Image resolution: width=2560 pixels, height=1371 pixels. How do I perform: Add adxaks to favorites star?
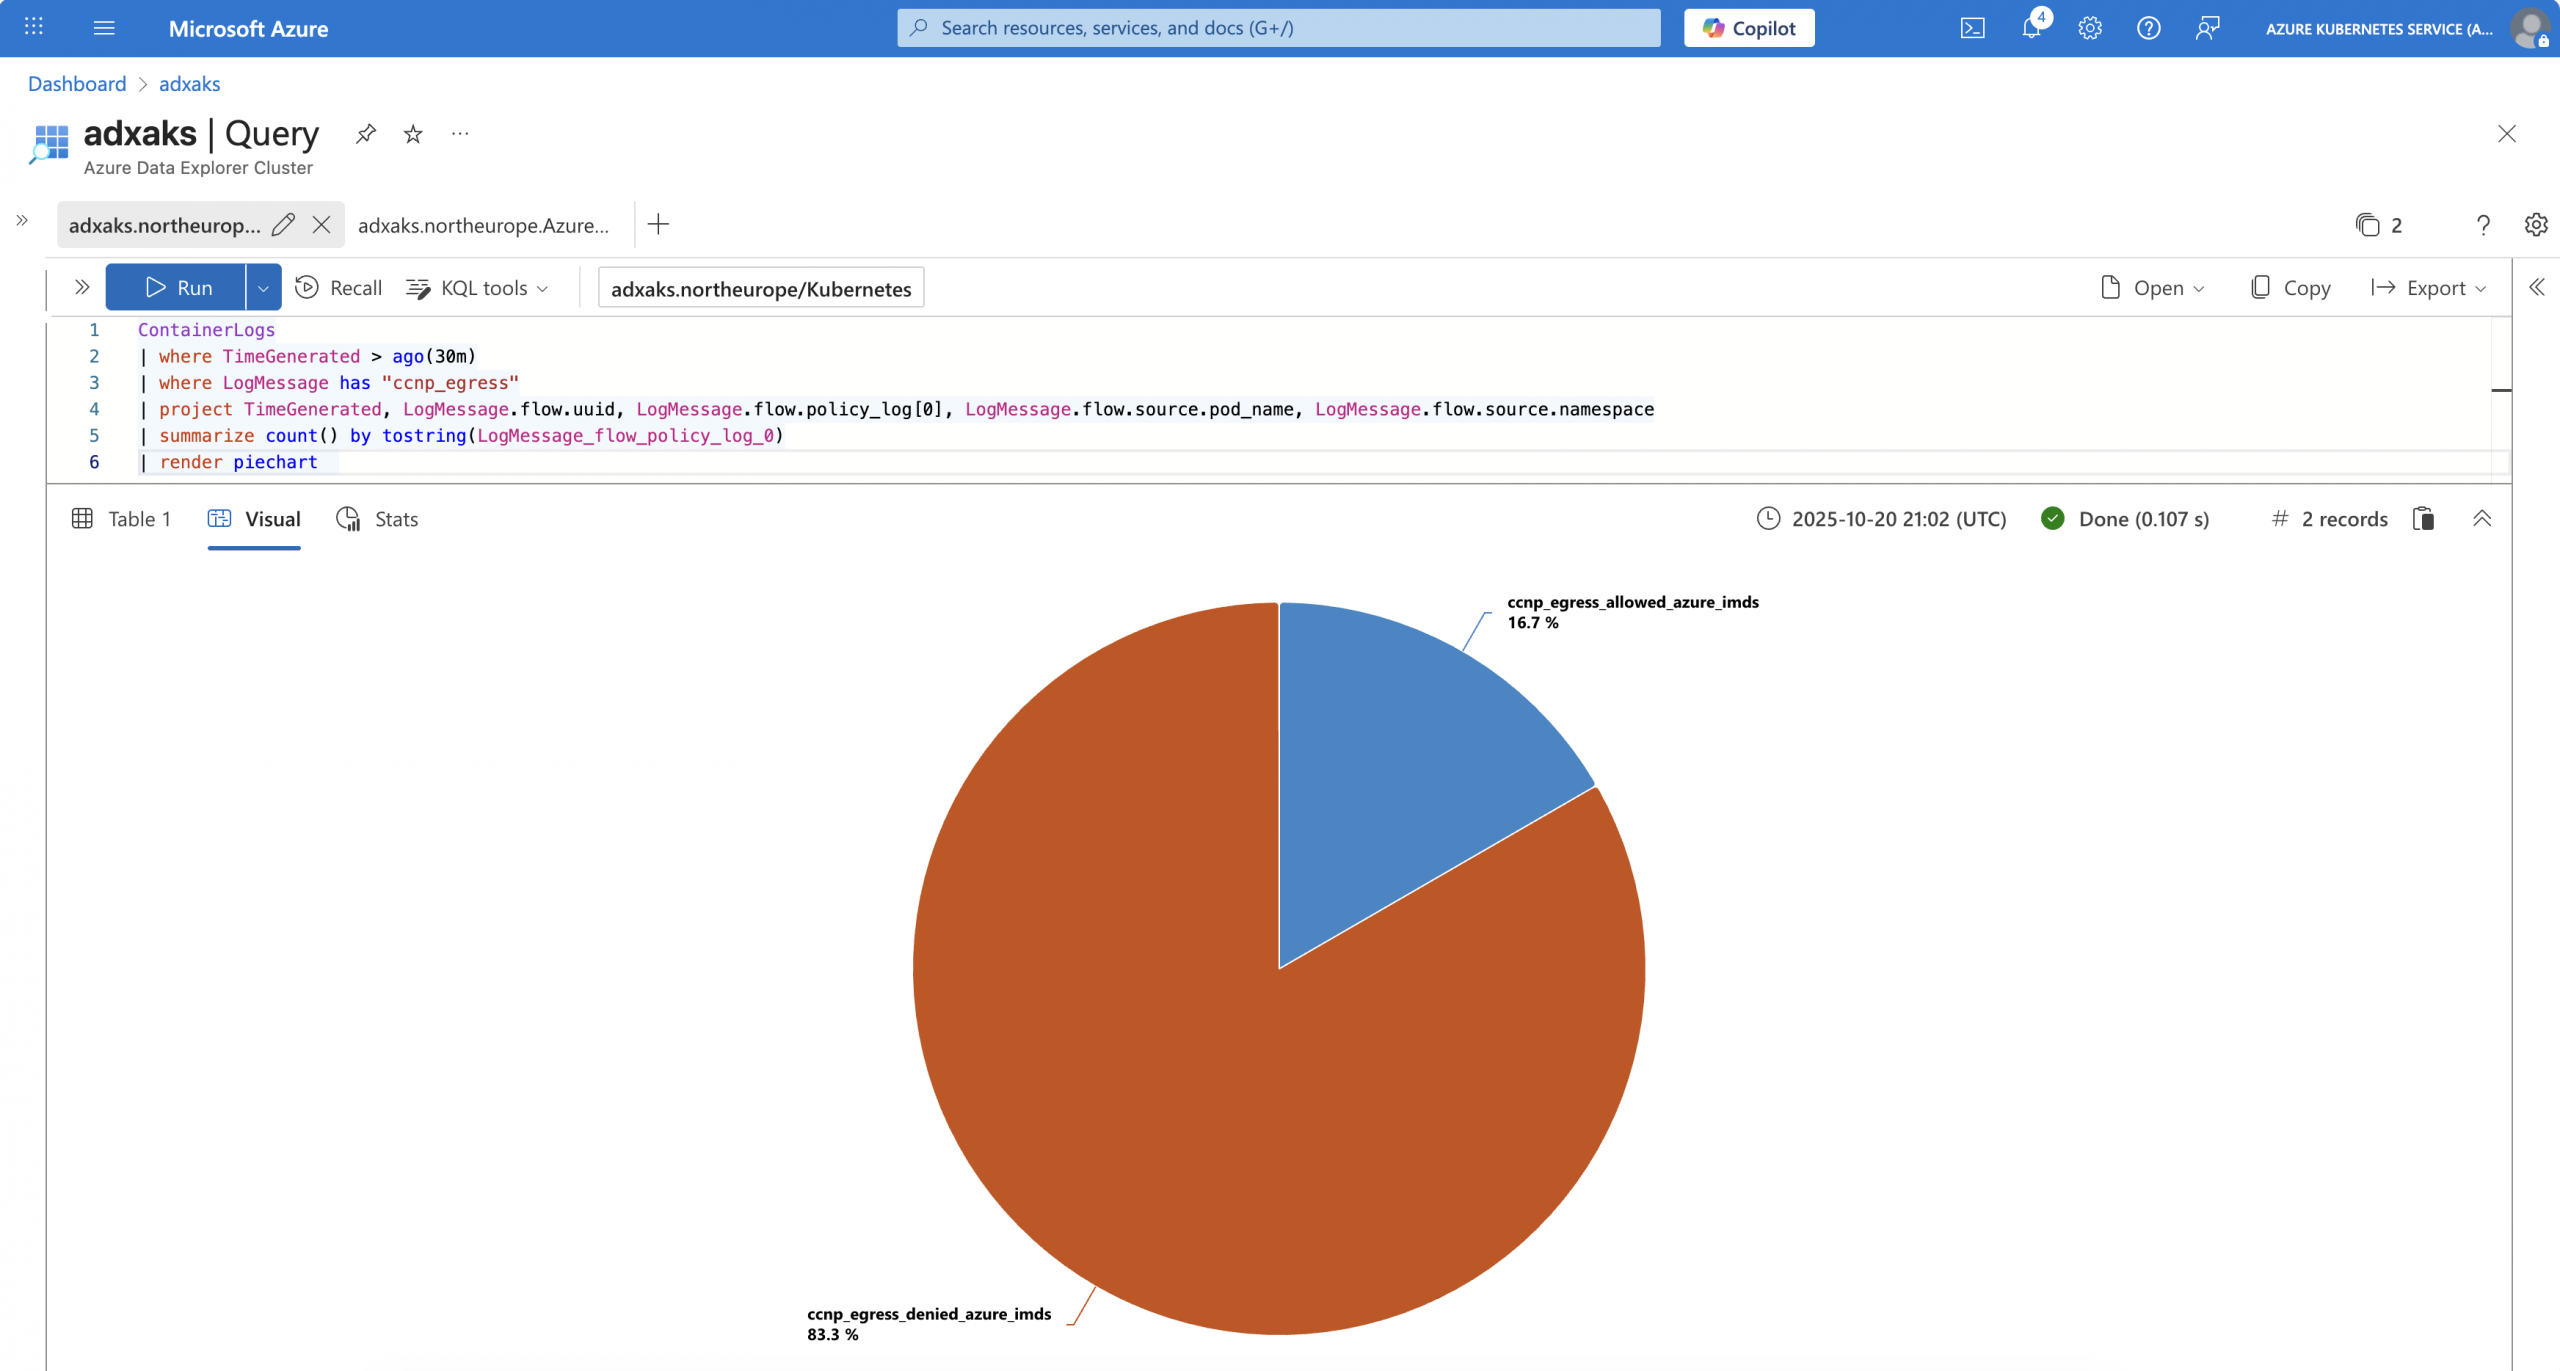tap(413, 133)
